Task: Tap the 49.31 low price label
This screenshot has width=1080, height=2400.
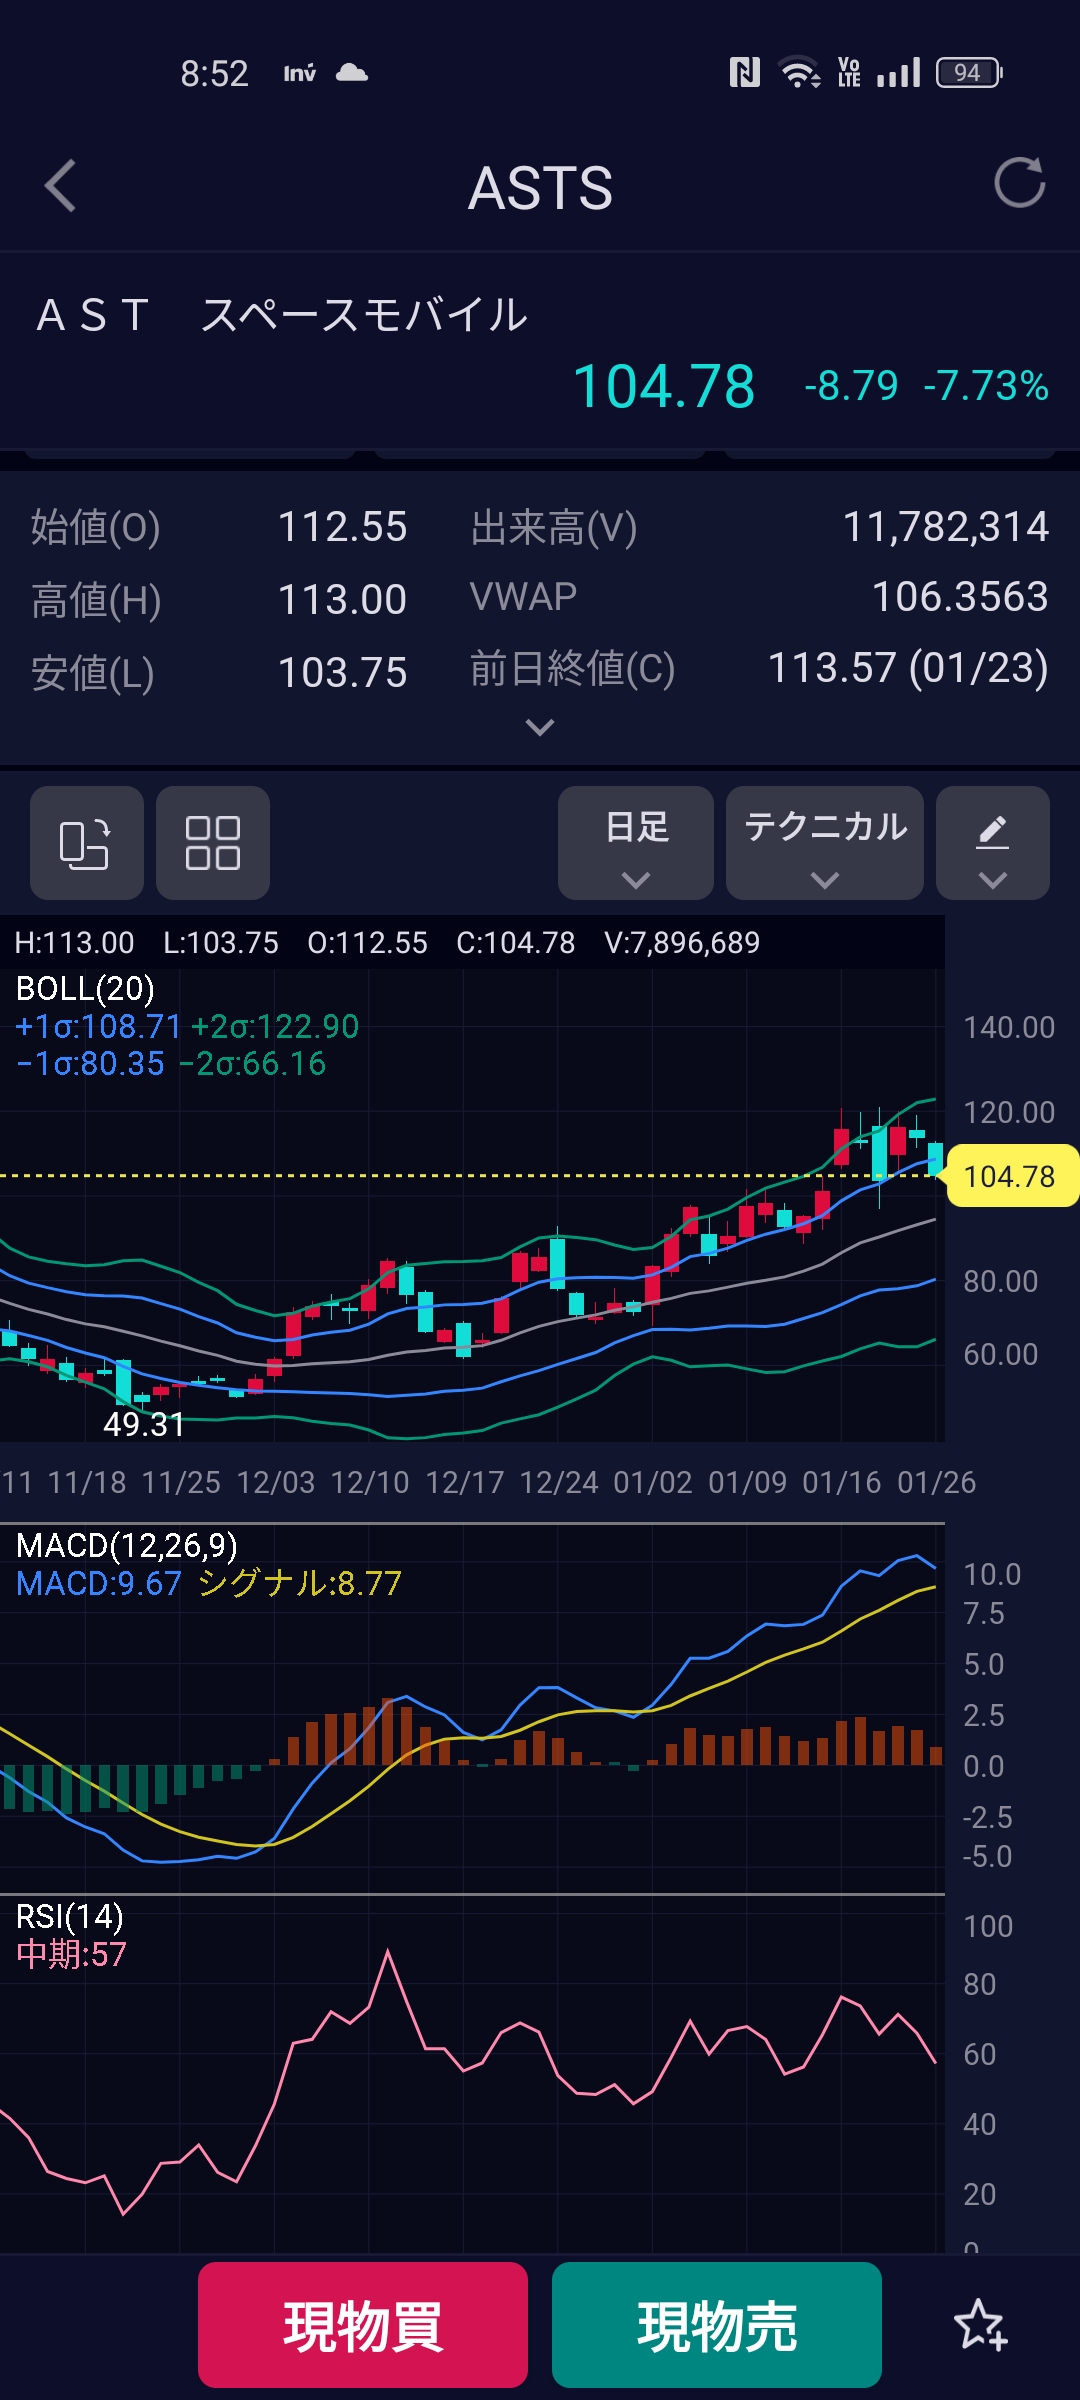Action: 144,1424
